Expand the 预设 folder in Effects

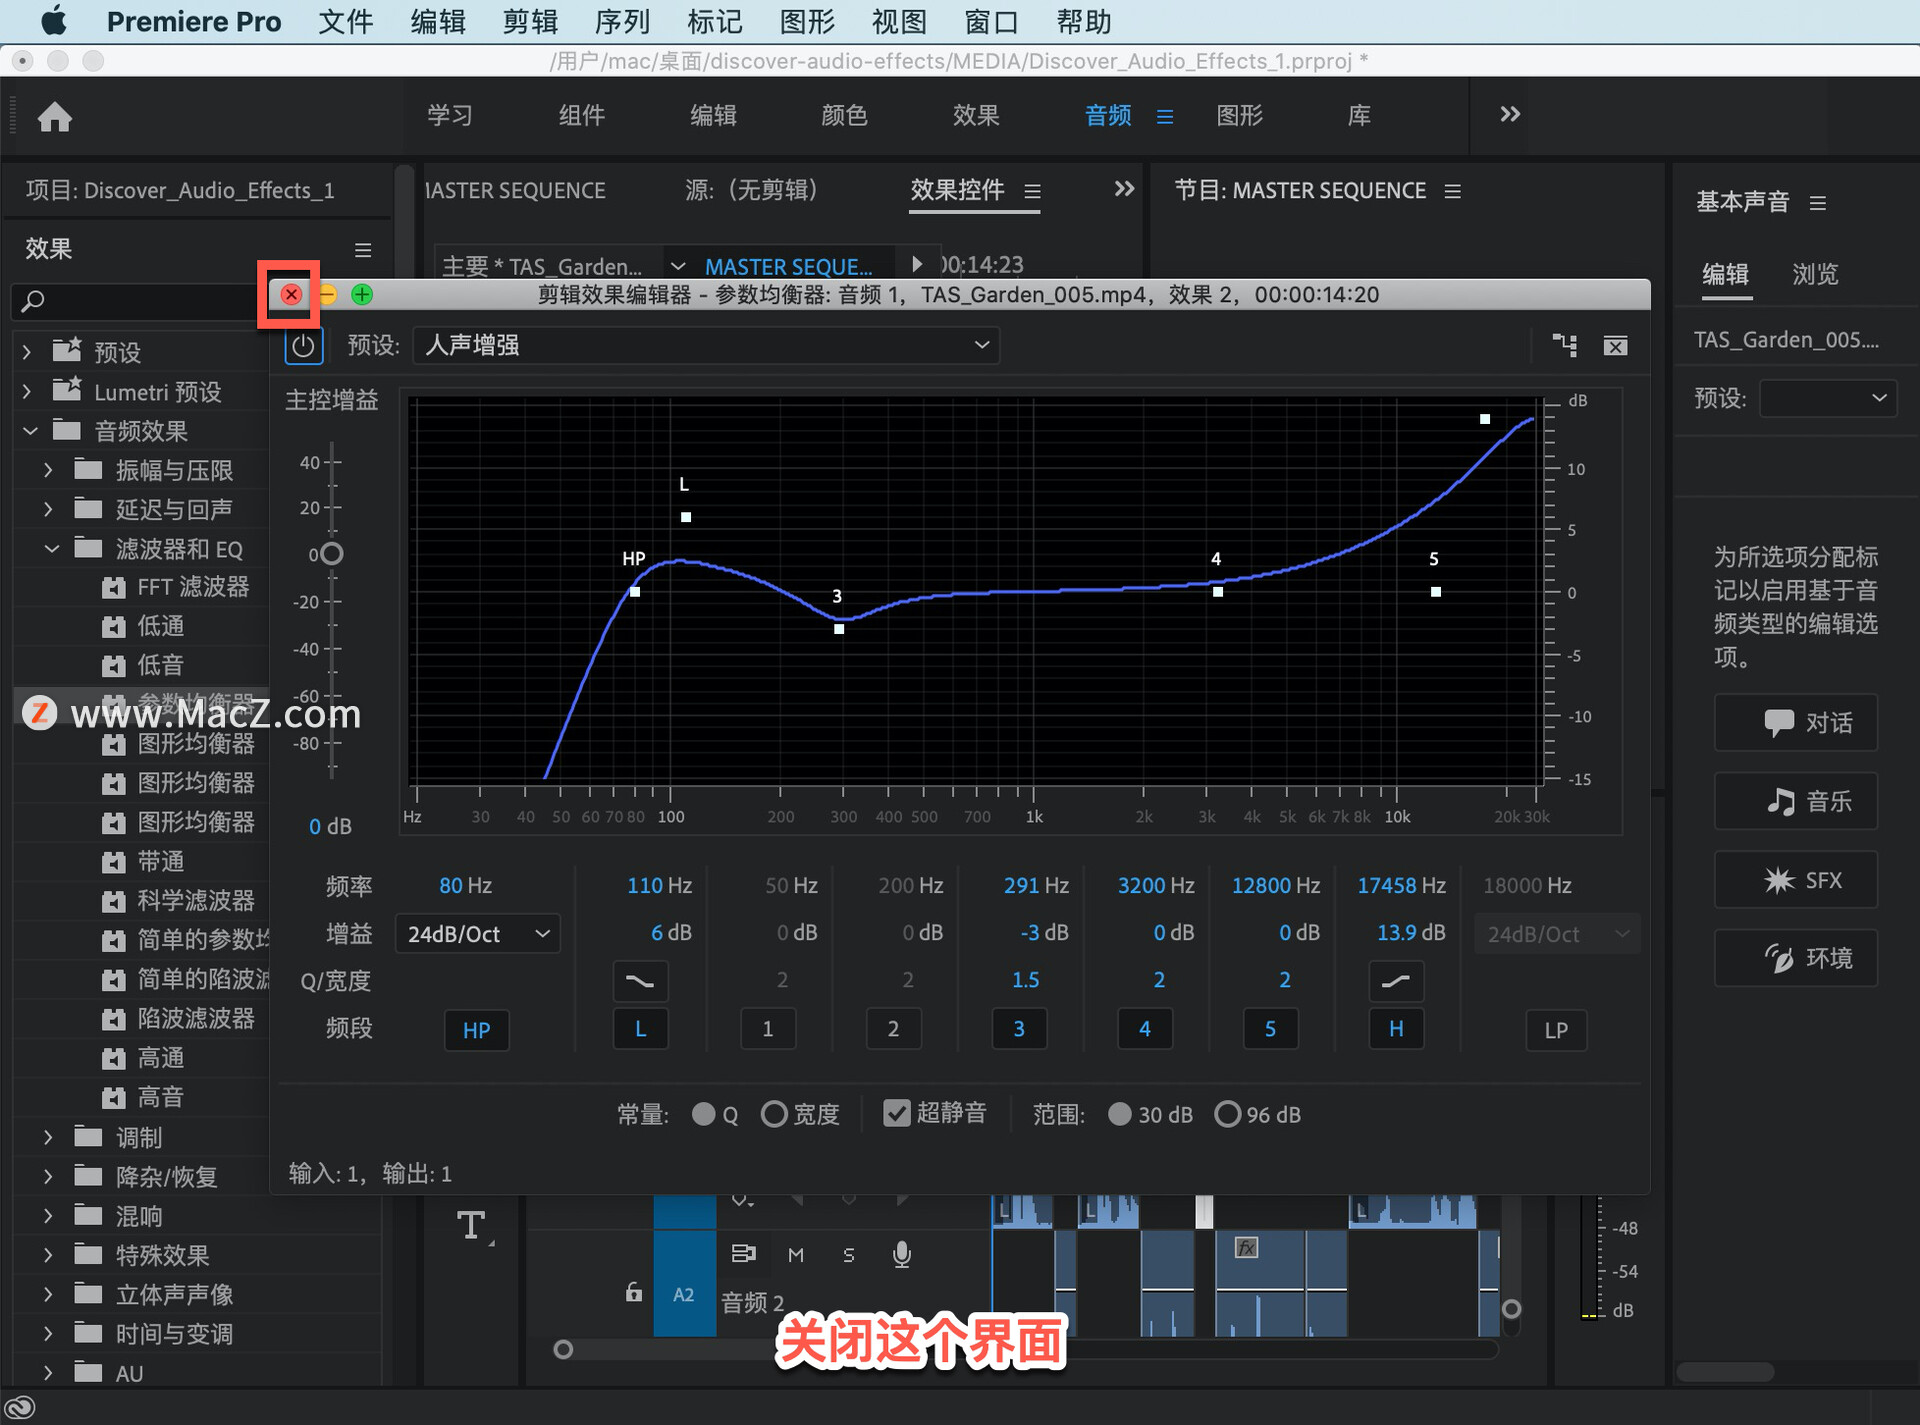coord(27,352)
